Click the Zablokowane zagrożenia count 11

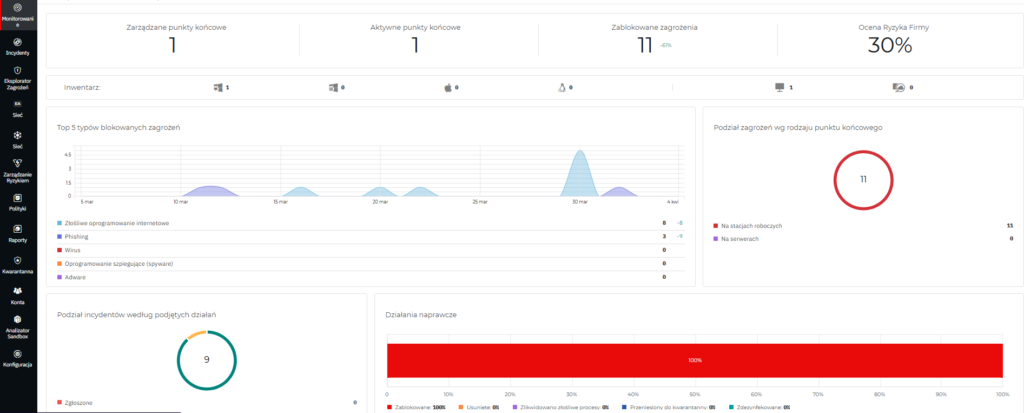[645, 44]
